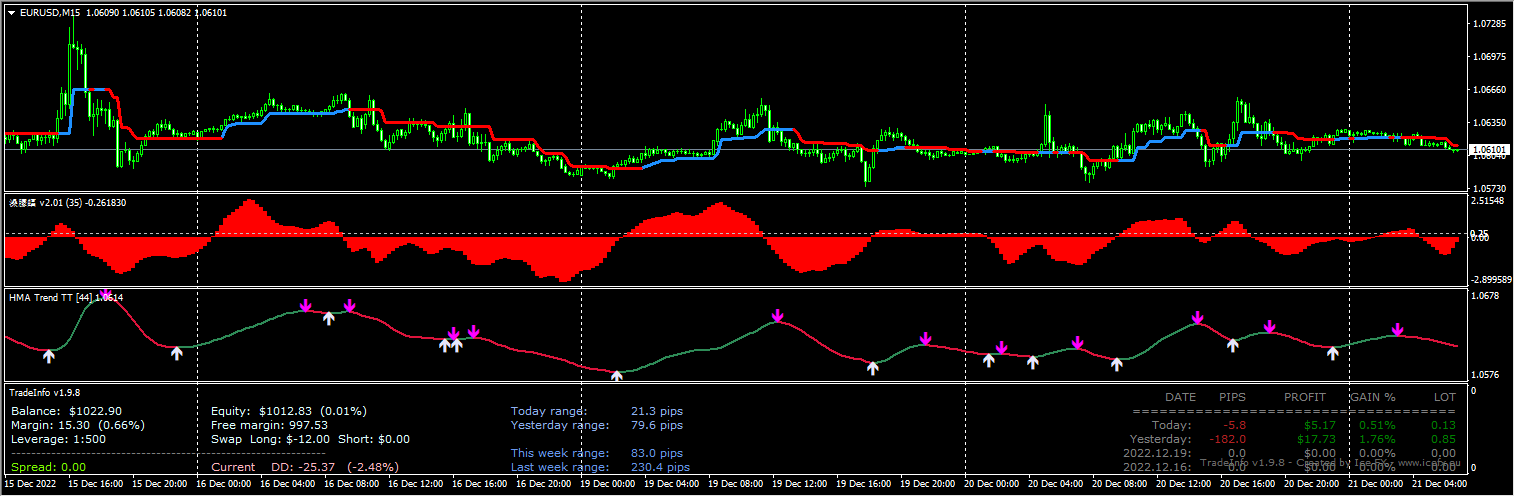The width and height of the screenshot is (1515, 497).
Task: Click the EURUSD,M15 chart title text
Action: pyautogui.click(x=51, y=13)
